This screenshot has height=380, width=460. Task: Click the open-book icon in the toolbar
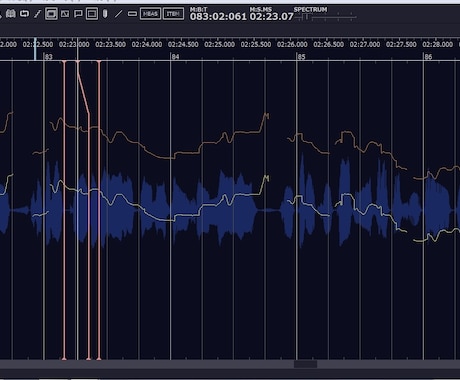click(11, 14)
